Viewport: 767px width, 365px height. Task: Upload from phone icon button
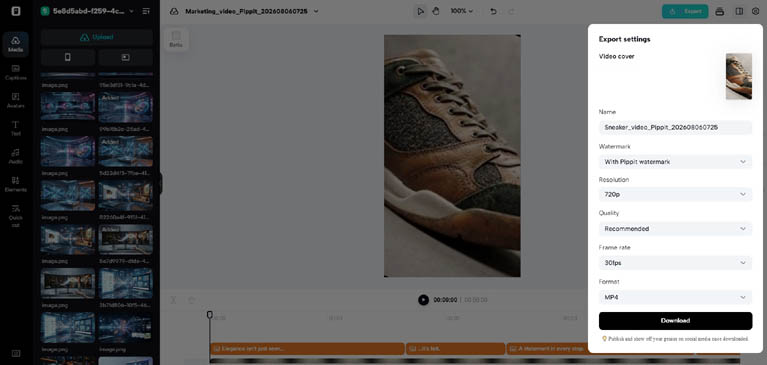[x=68, y=57]
